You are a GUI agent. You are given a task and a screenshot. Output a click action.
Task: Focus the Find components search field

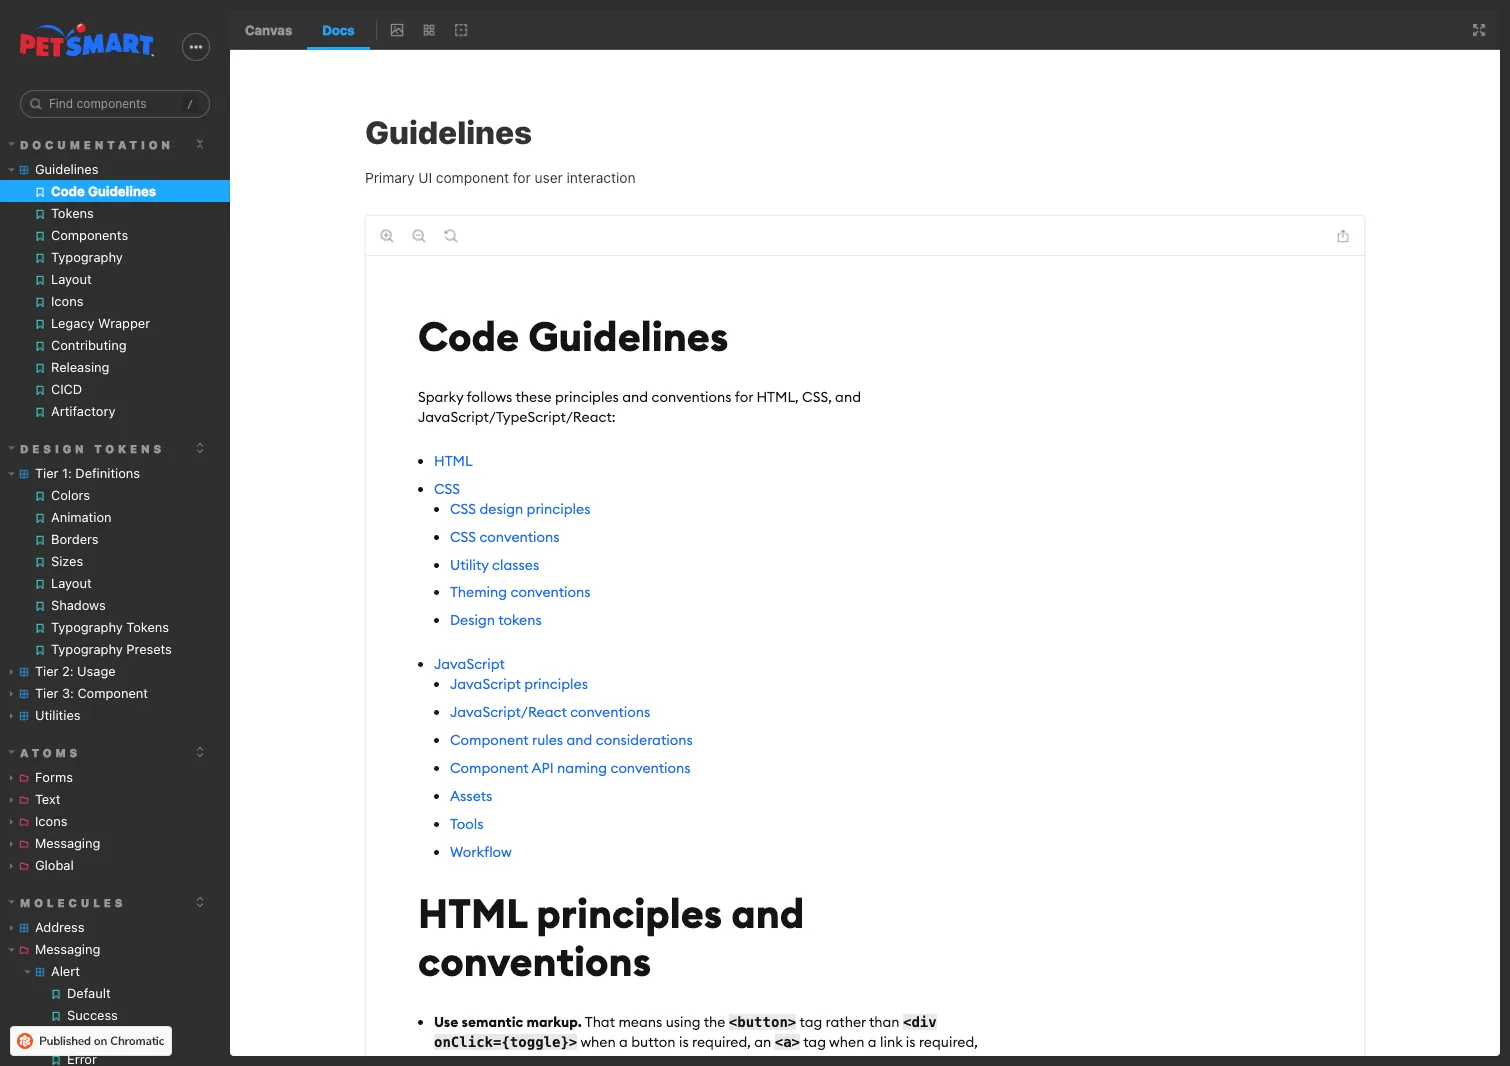click(x=115, y=104)
